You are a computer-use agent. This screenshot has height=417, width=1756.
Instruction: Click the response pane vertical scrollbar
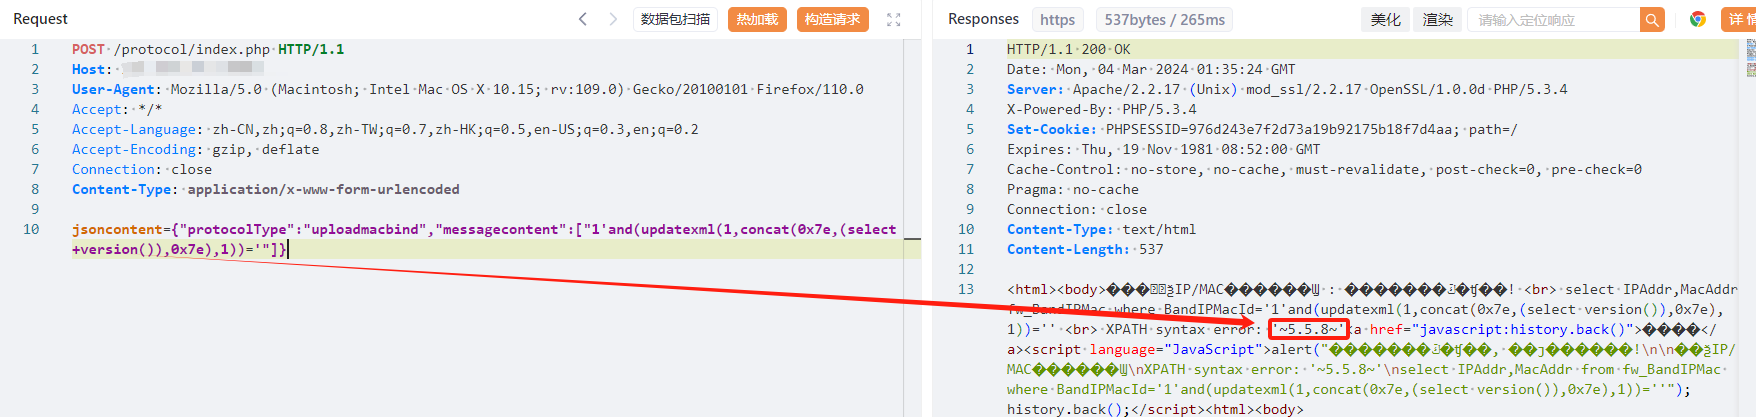1750,228
